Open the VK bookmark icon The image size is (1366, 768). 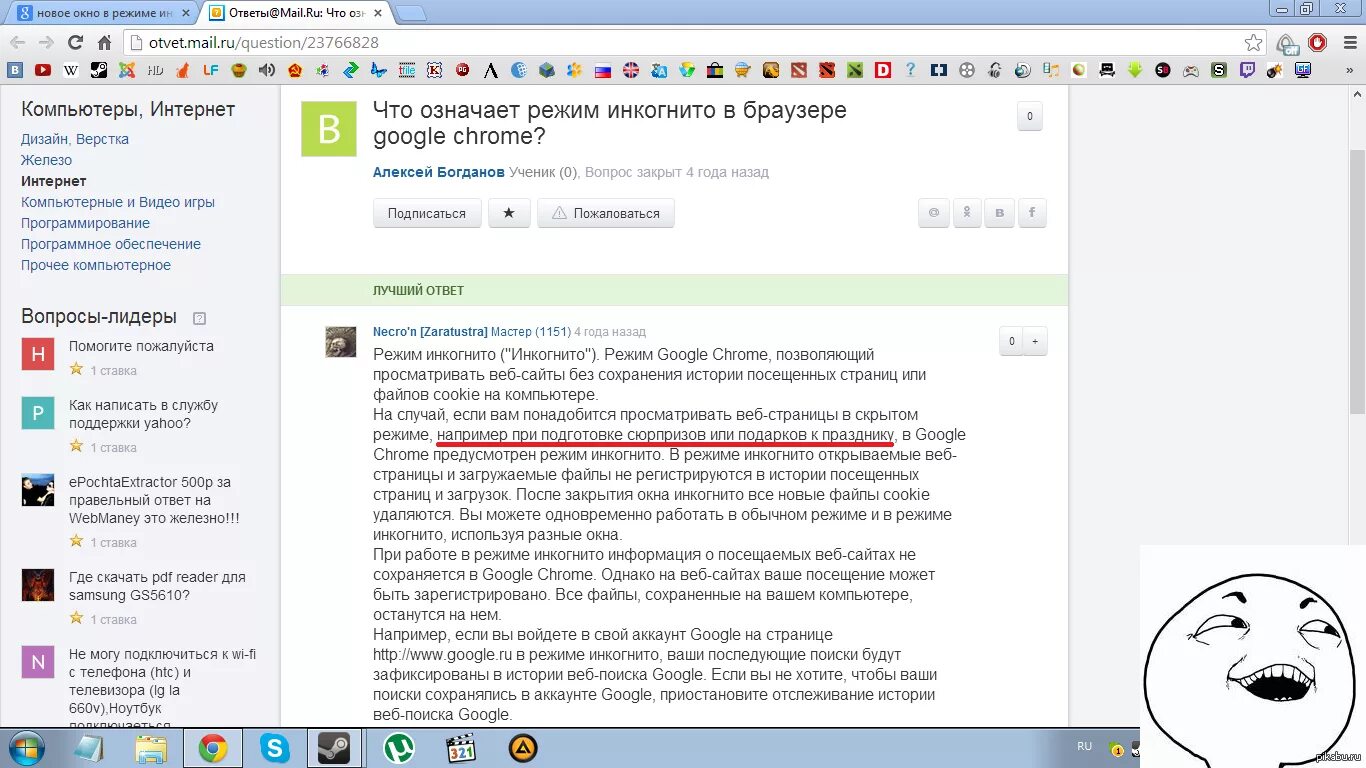(x=15, y=70)
